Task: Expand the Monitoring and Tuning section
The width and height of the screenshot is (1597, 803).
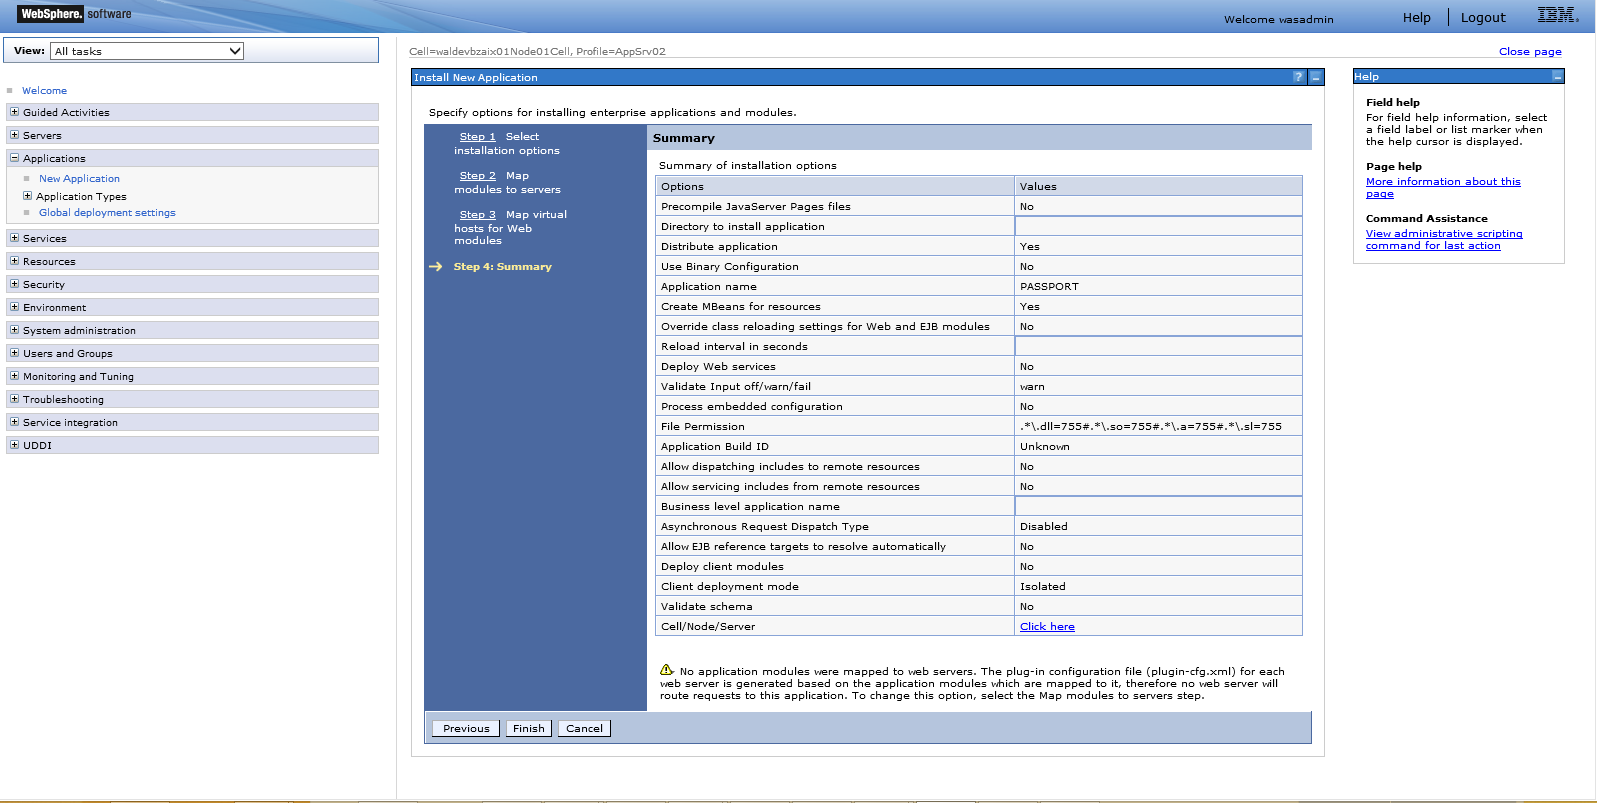Action: point(14,376)
